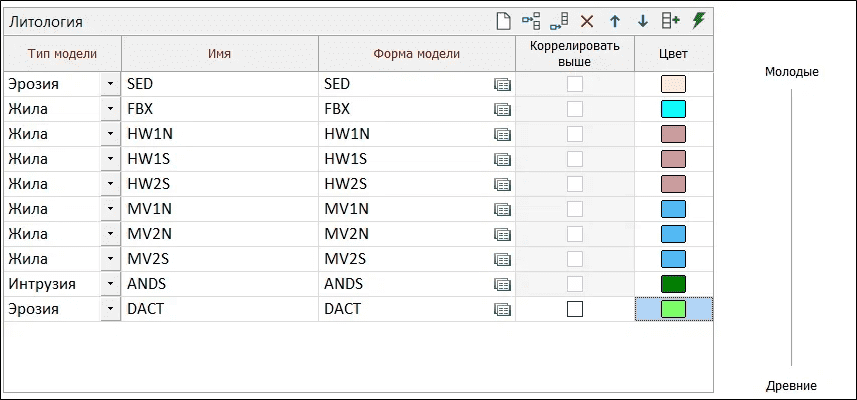Open model type dropdown for ANDS row

coord(110,284)
